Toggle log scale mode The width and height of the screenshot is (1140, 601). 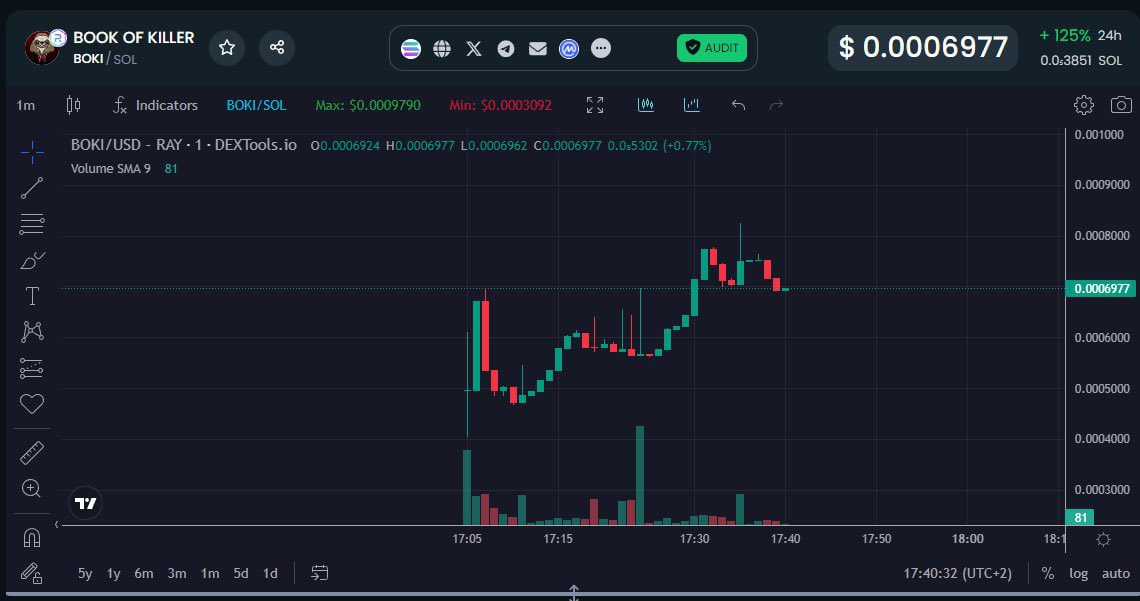click(1078, 573)
